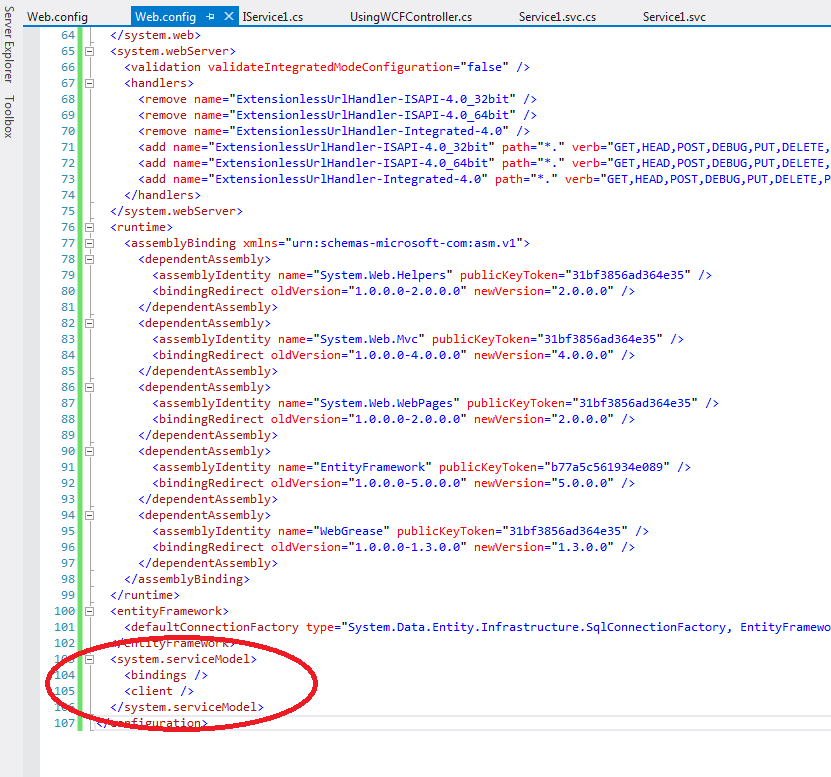Click "System.Web.Mvc" assembly name
The width and height of the screenshot is (831, 777).
(x=369, y=339)
